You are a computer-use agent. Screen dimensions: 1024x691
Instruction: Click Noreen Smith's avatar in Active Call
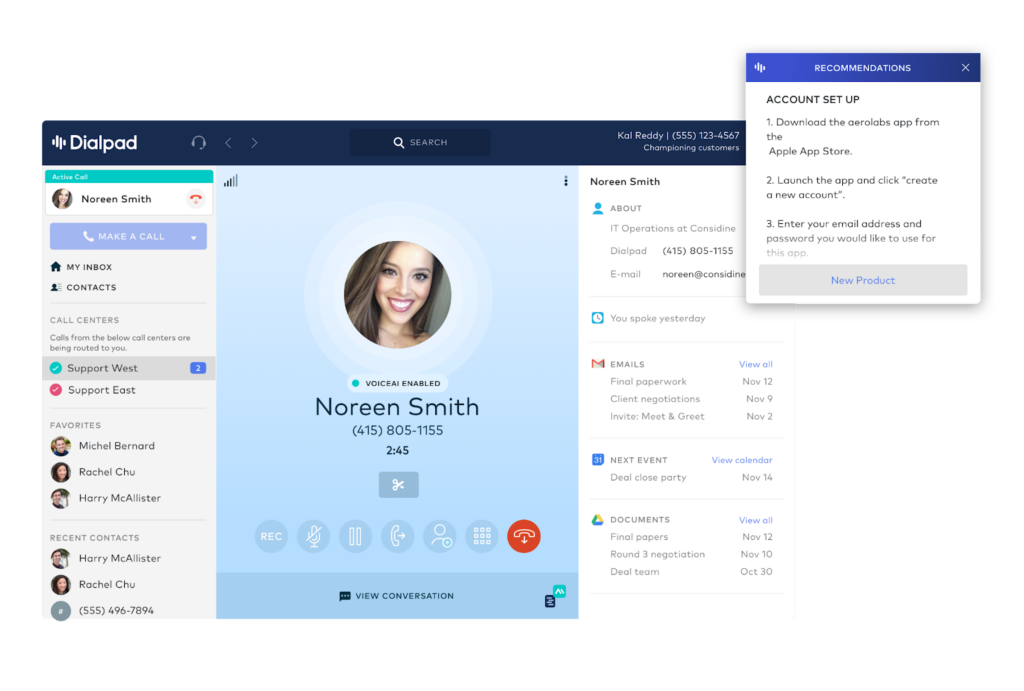pos(62,199)
